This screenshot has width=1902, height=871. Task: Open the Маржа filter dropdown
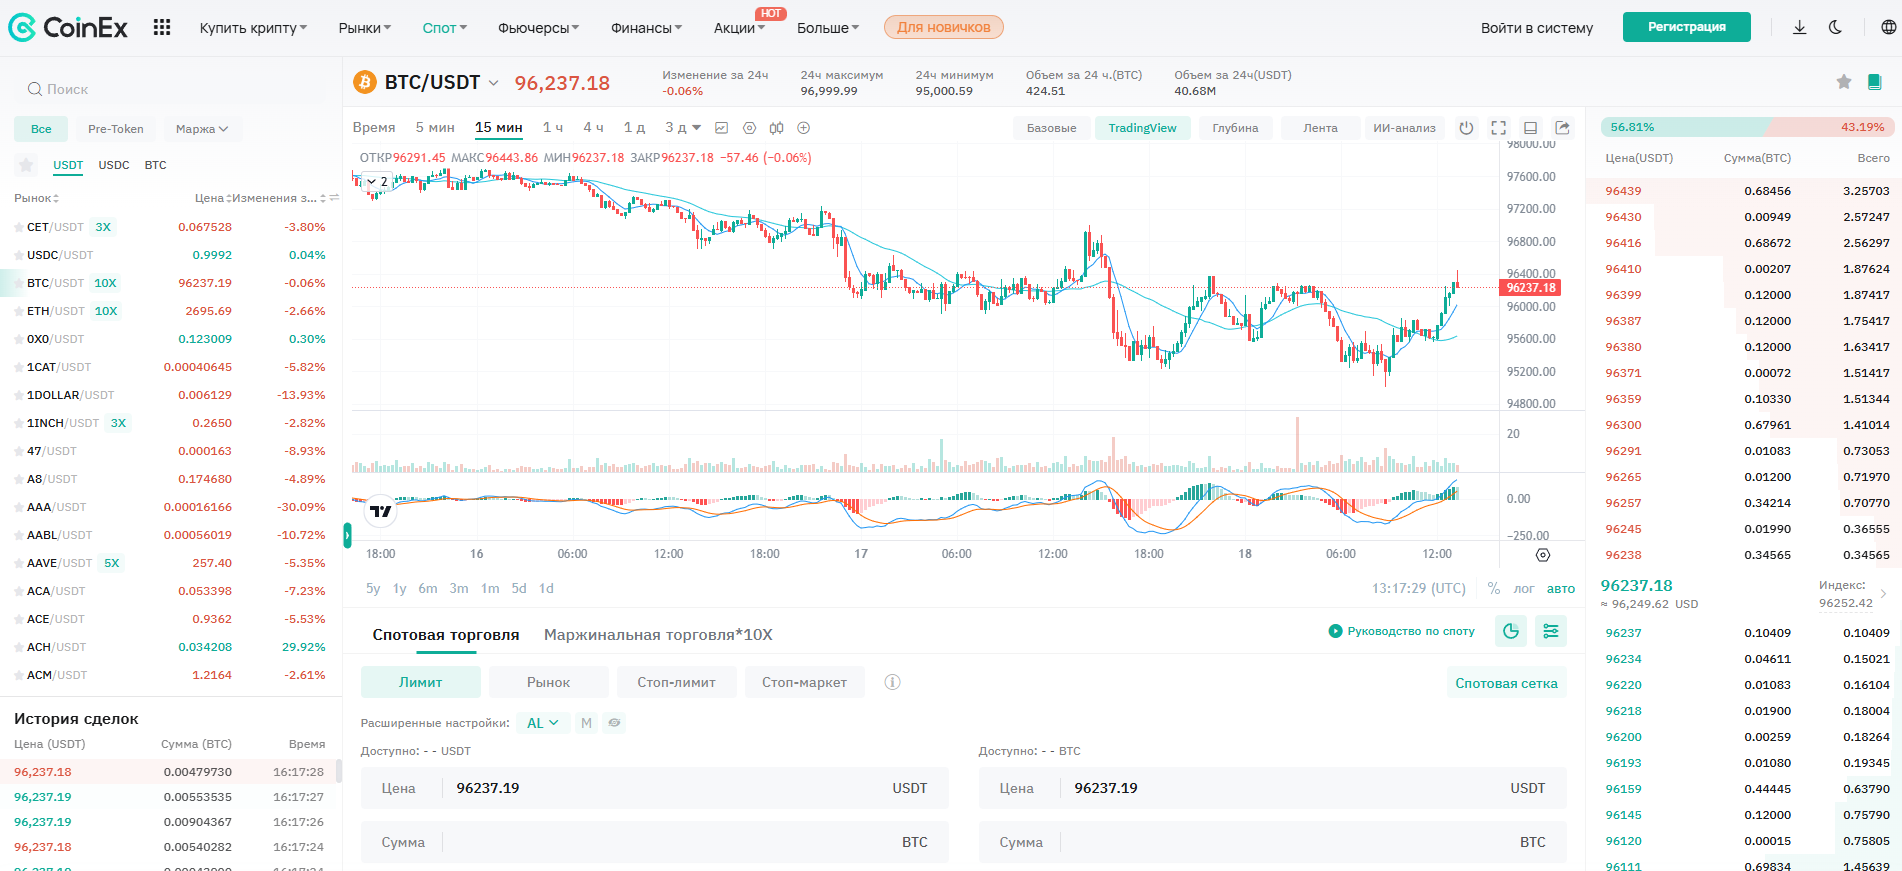202,129
